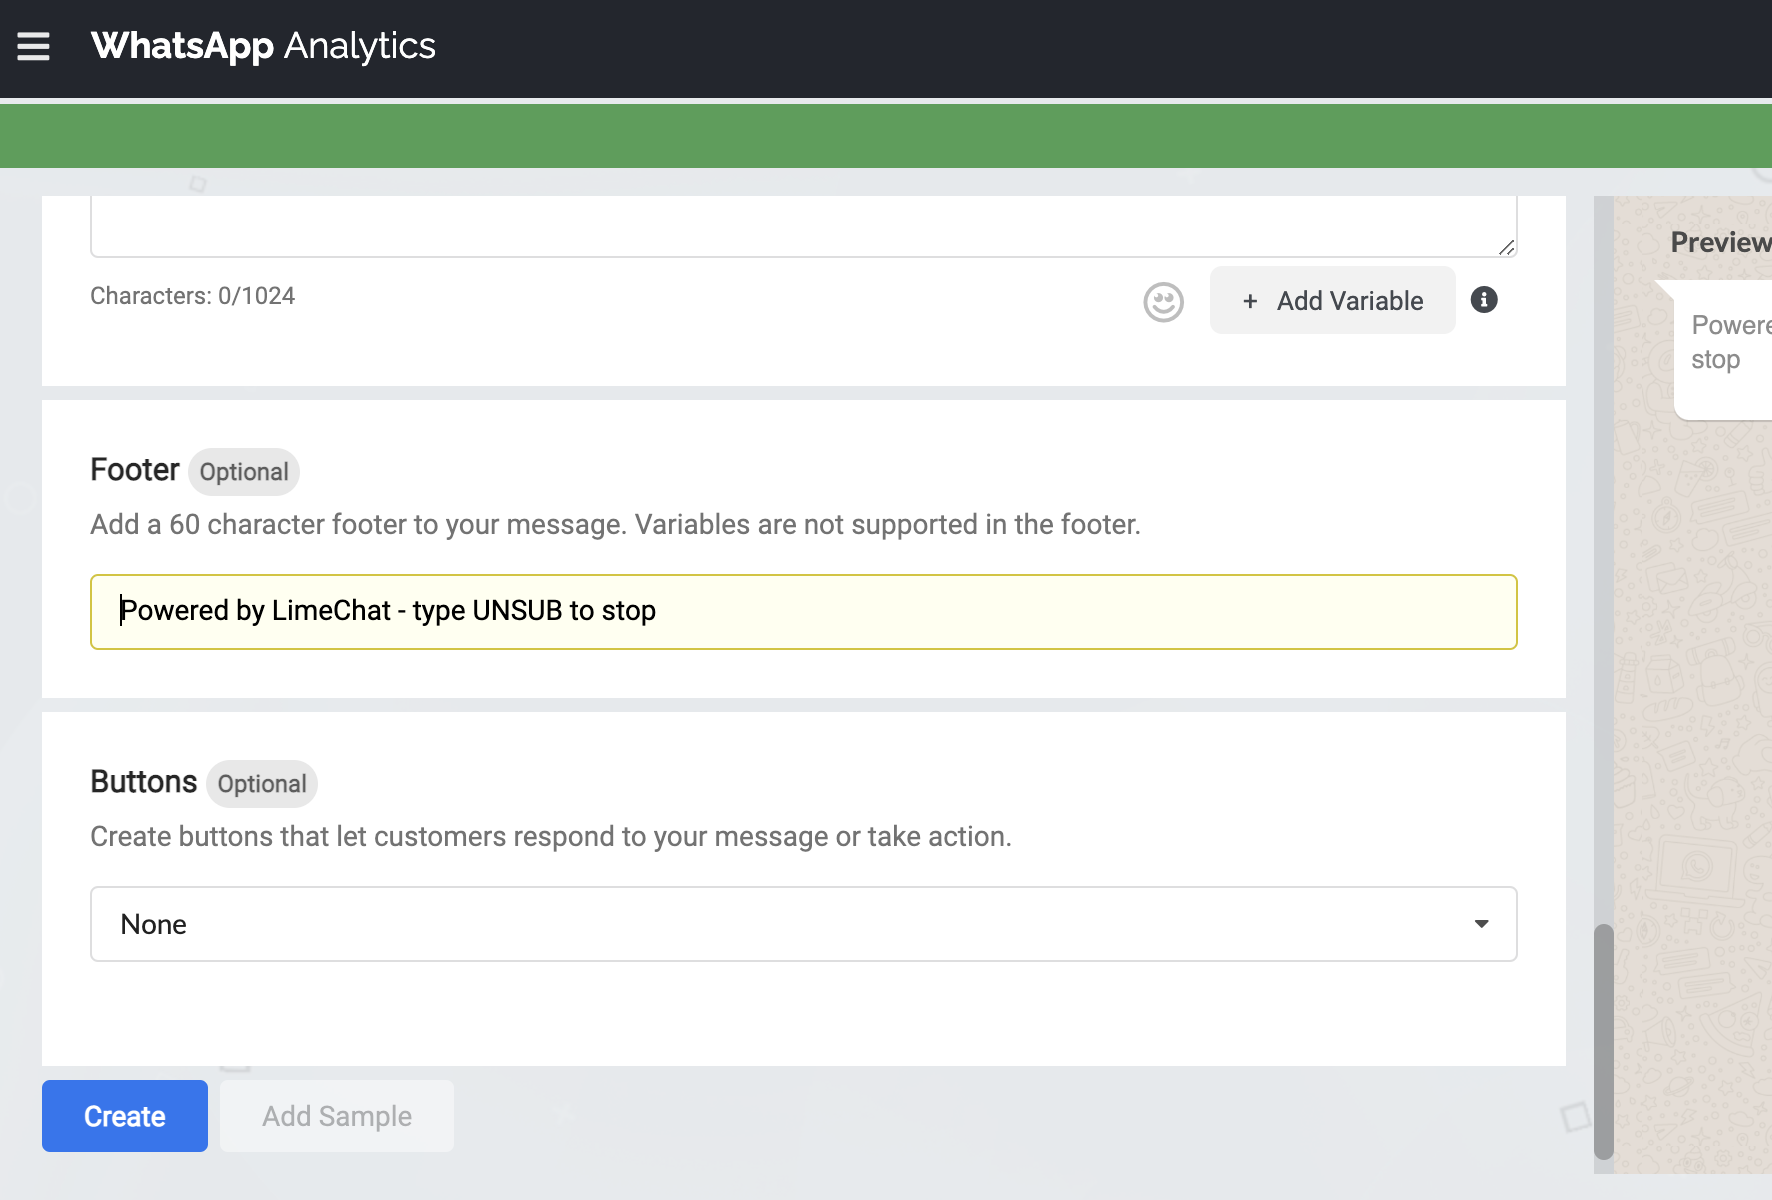
Task: Click the Optional badge next to Footer
Action: 244,472
